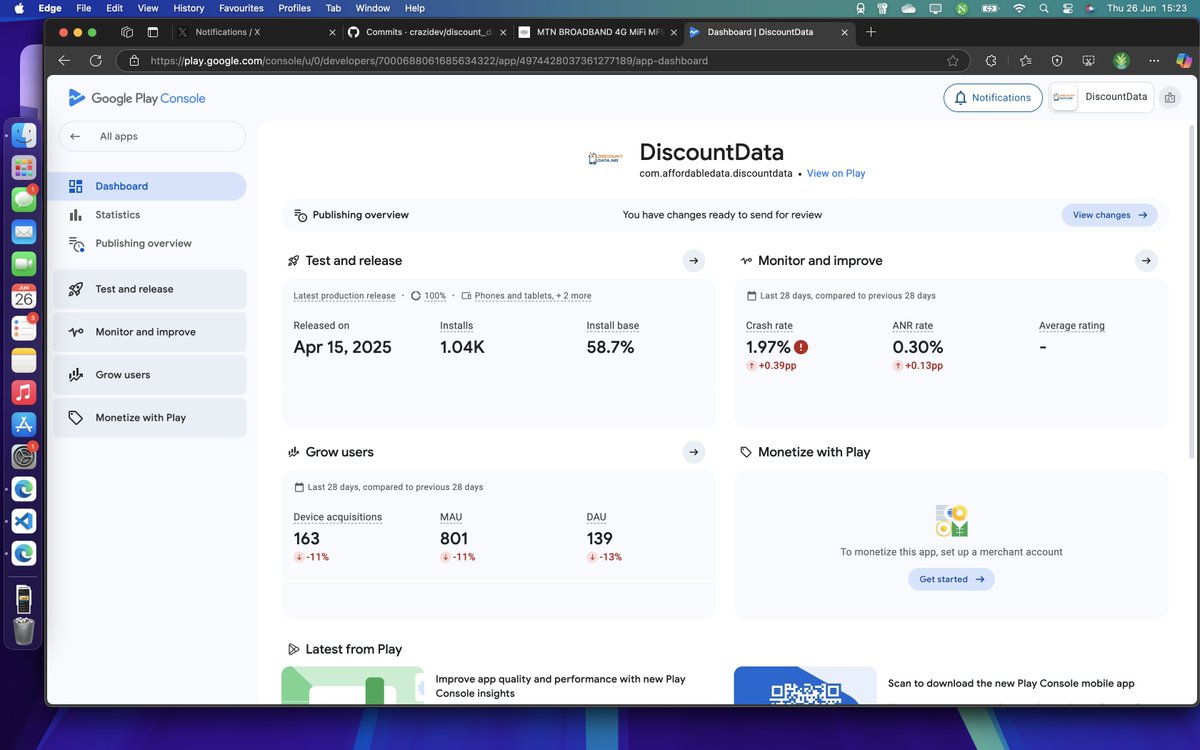
Task: Open the History menu in the menu bar
Action: [x=188, y=8]
